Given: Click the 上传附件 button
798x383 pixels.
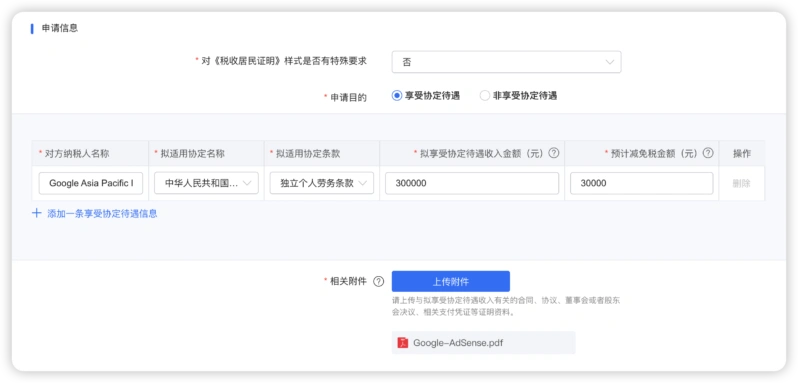Looking at the screenshot, I should coord(450,281).
